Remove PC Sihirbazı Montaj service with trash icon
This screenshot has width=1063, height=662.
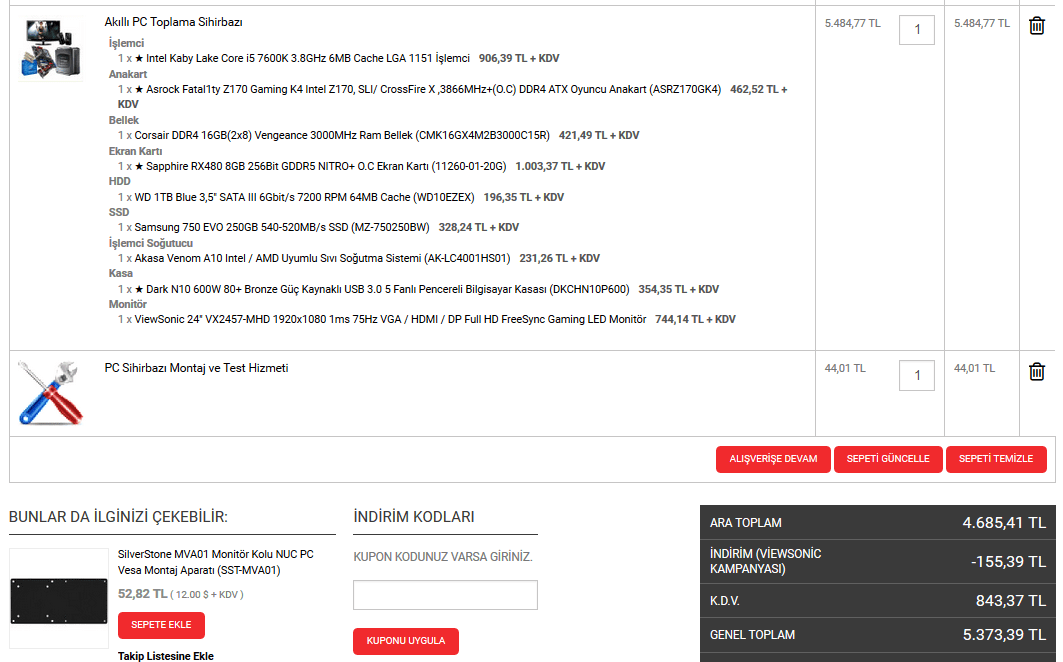click(x=1037, y=372)
